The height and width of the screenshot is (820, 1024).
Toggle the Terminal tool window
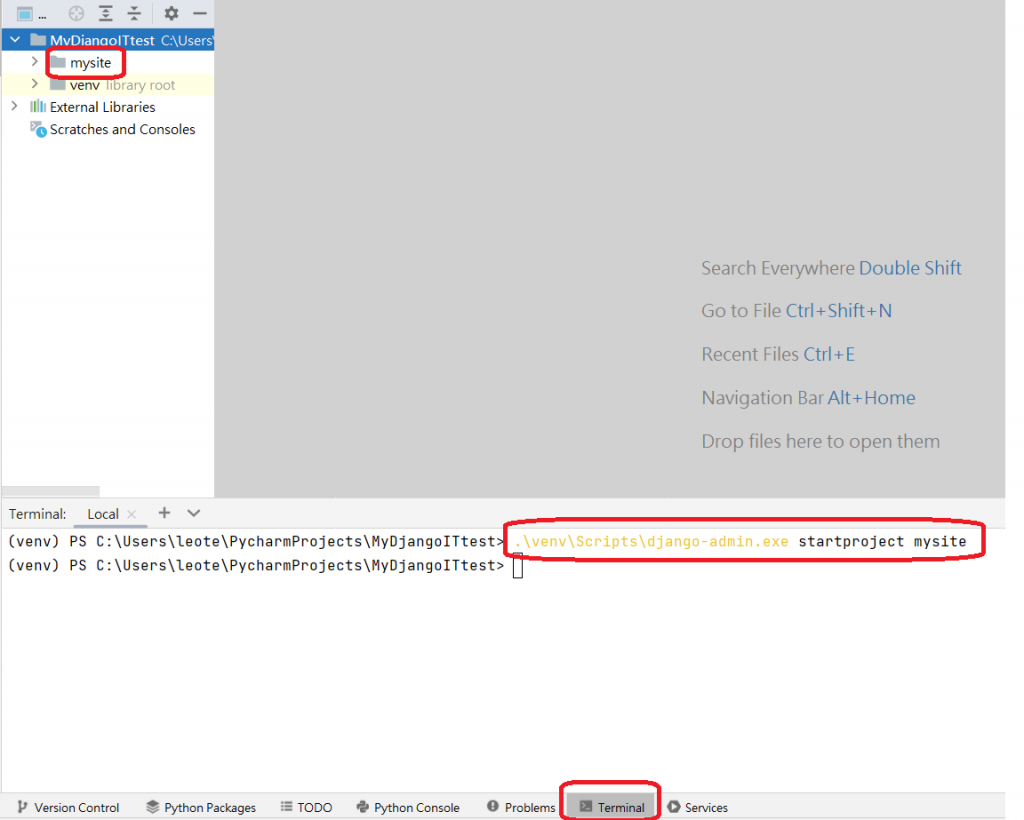click(612, 807)
